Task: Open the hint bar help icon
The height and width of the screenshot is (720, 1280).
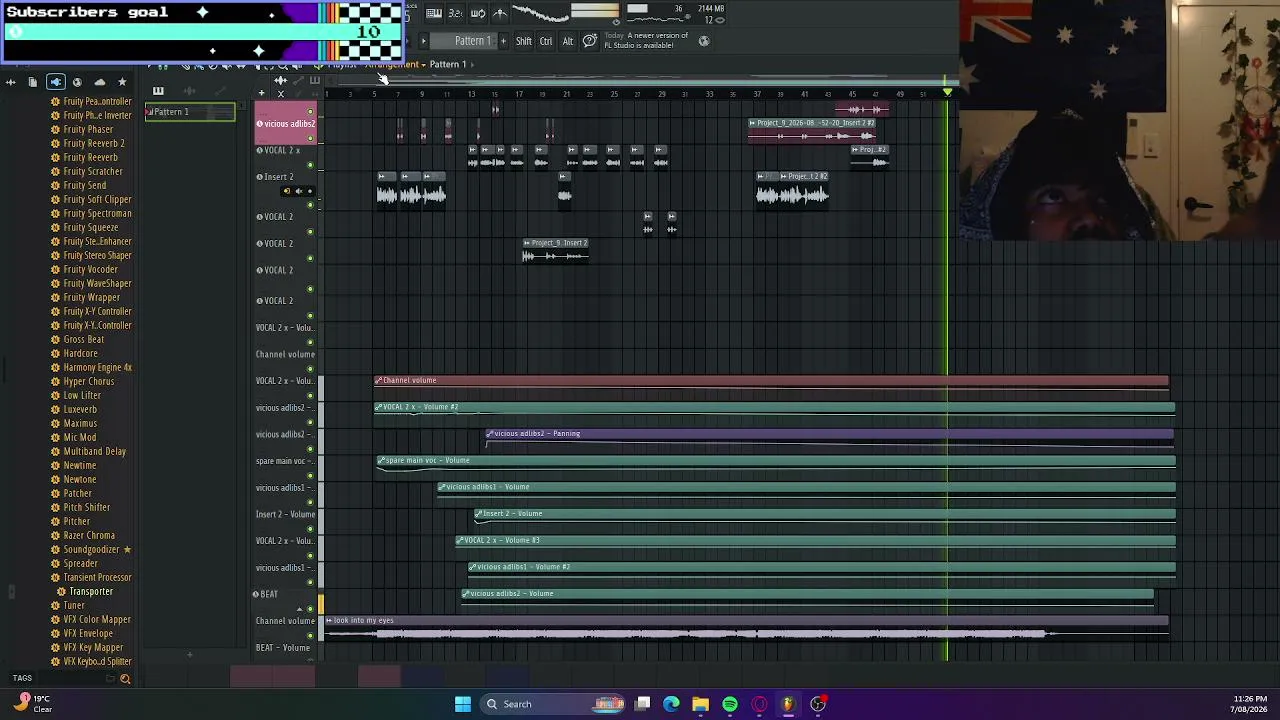Action: (590, 41)
